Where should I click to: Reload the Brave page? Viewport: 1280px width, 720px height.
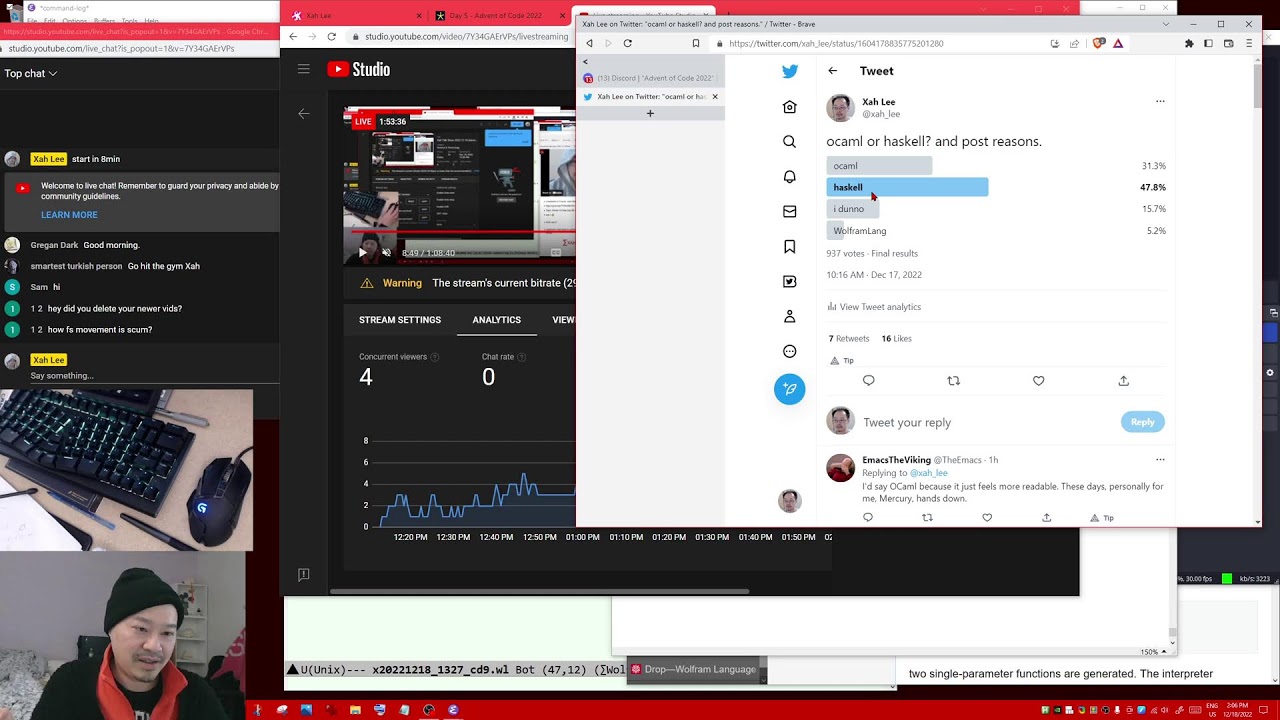[x=628, y=44]
